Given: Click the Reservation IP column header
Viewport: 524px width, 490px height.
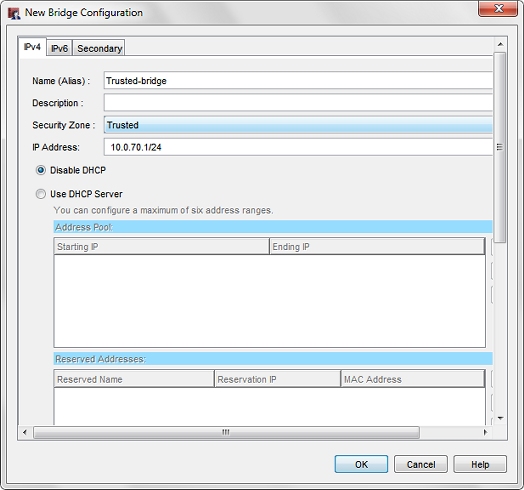Looking at the screenshot, I should 277,379.
